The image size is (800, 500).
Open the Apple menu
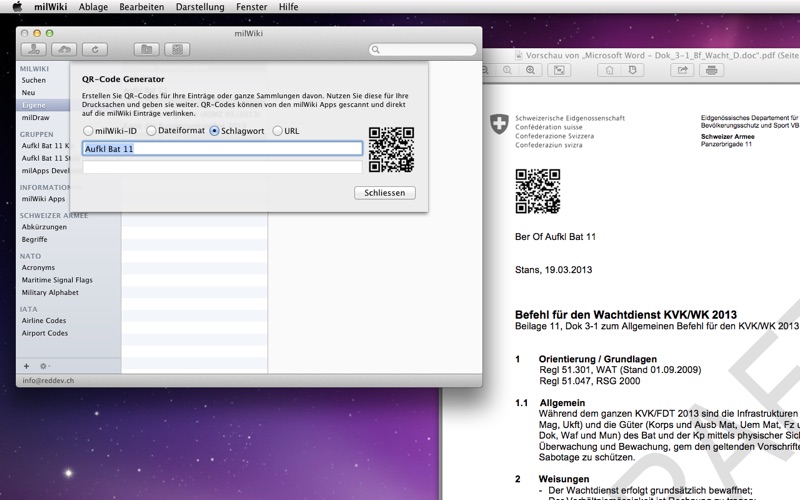17,7
